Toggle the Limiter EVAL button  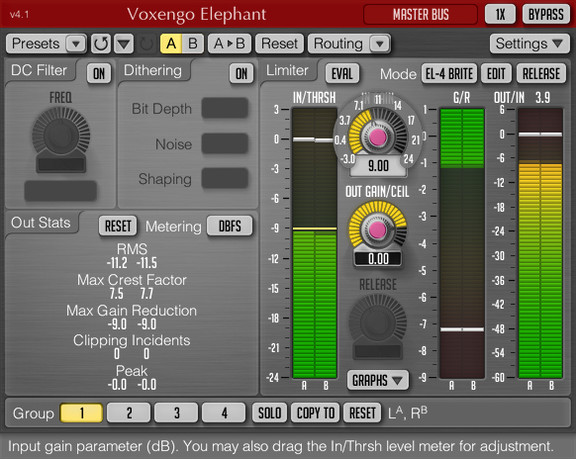point(342,74)
